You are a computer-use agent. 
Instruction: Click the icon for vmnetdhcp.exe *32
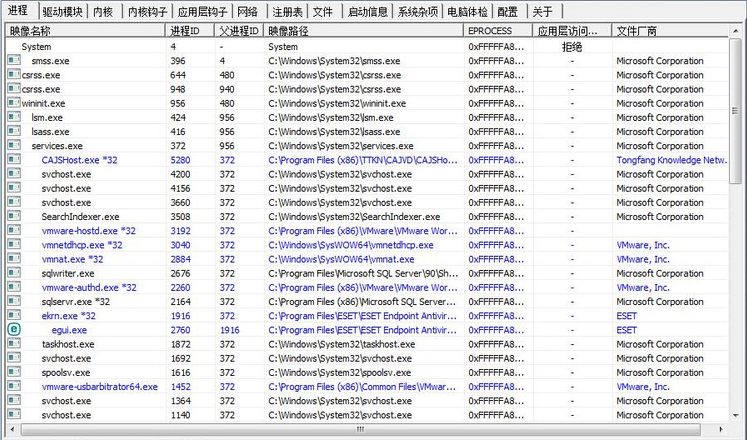[x=14, y=244]
